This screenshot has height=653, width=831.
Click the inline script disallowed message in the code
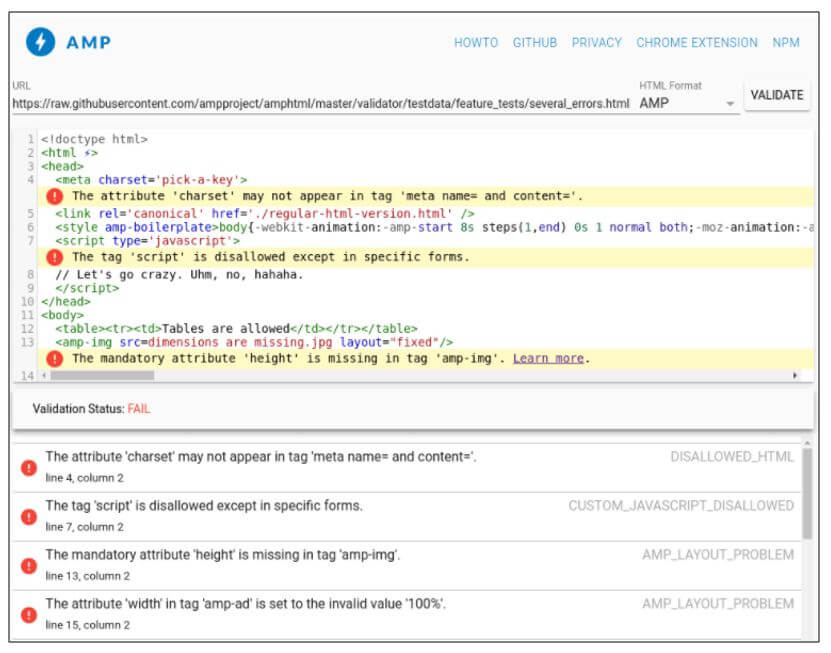(271, 258)
